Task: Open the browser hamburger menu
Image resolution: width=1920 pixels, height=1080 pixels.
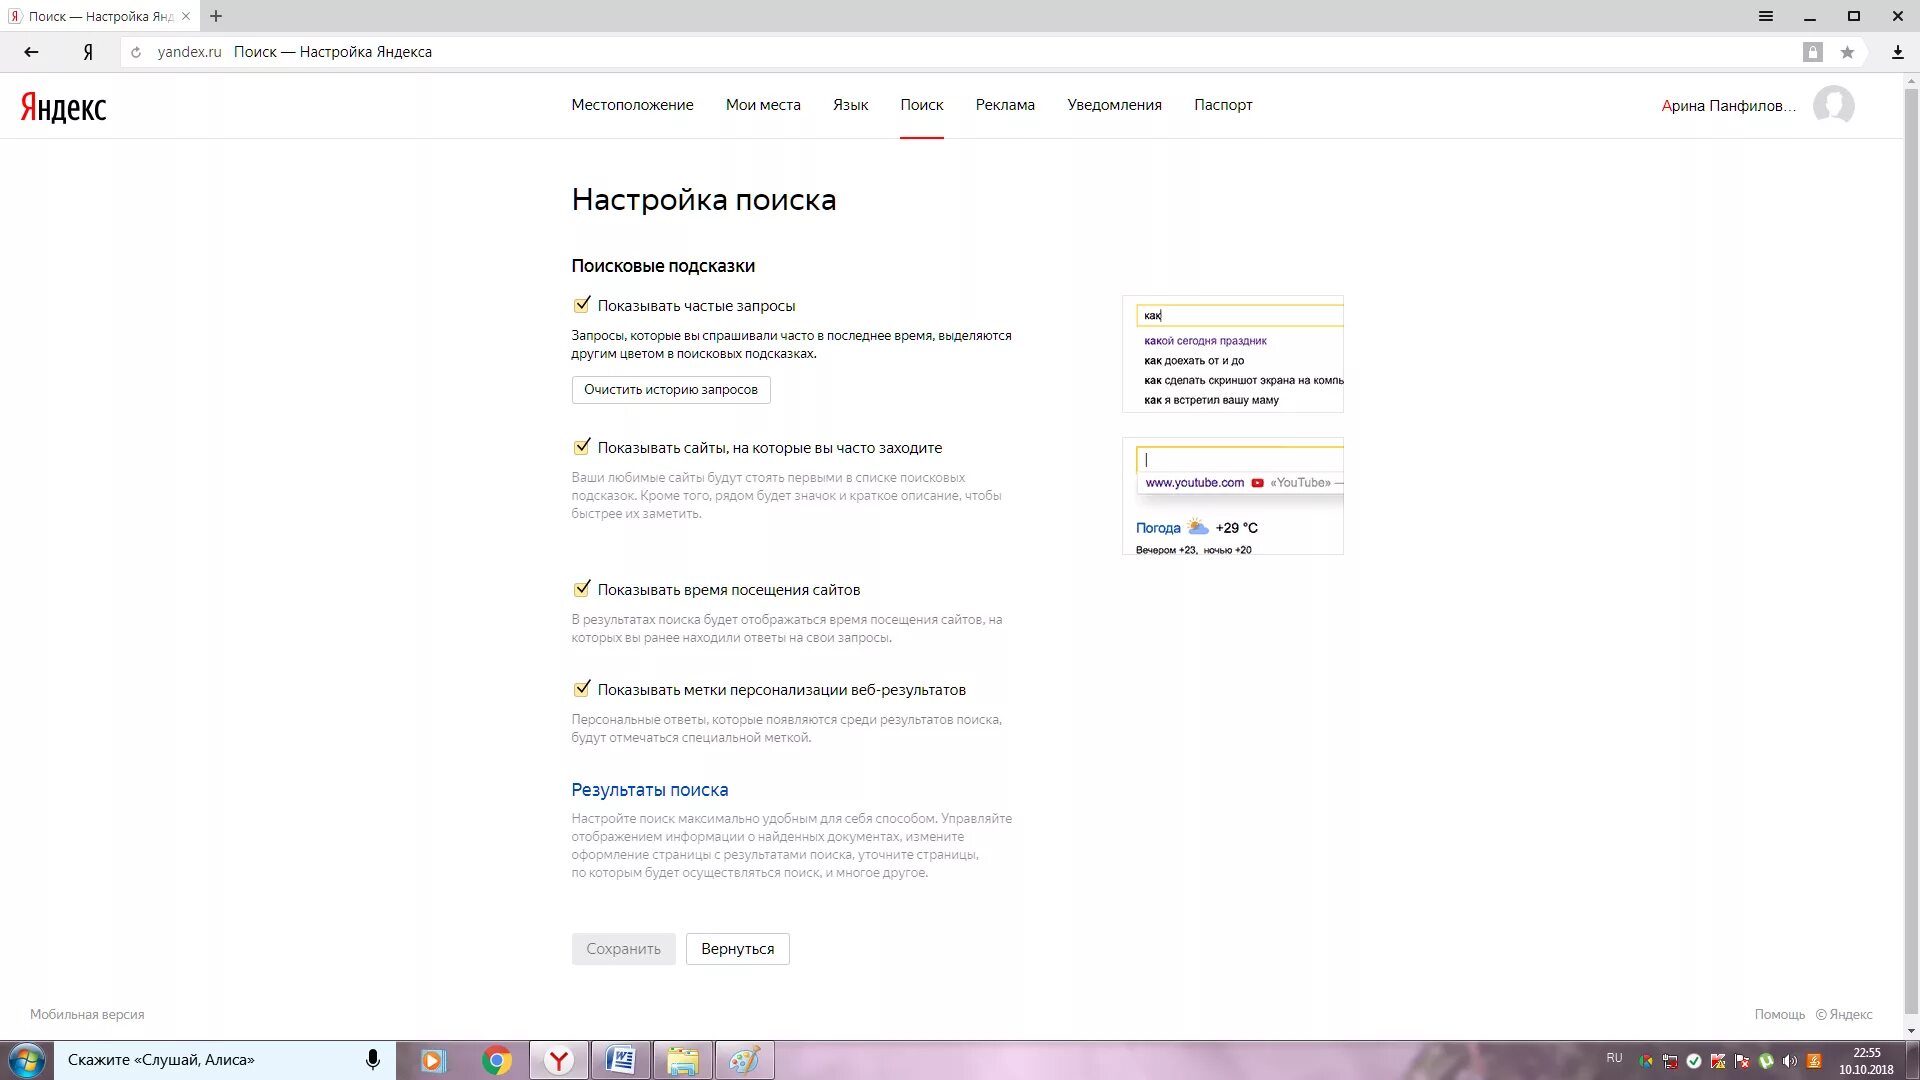Action: (1766, 16)
